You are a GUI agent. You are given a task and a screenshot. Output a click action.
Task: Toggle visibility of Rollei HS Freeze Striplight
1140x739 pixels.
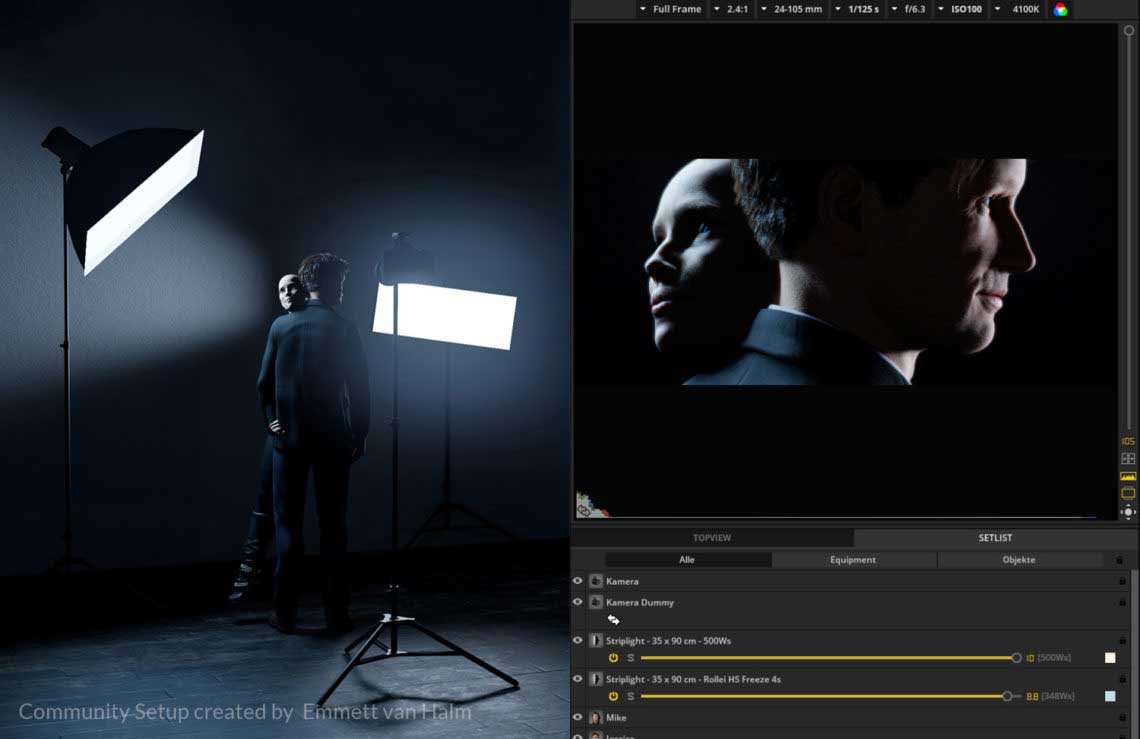[x=578, y=679]
